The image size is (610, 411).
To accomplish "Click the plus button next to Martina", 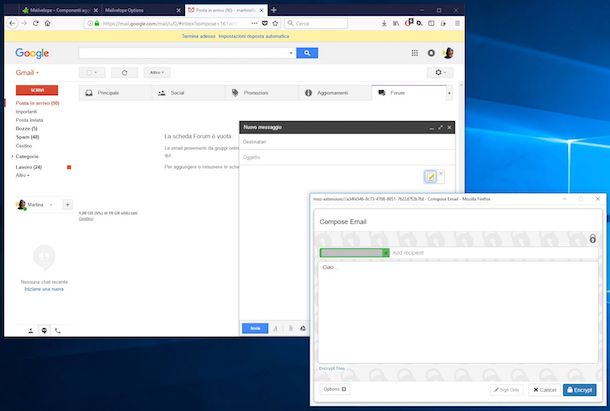I will [67, 205].
